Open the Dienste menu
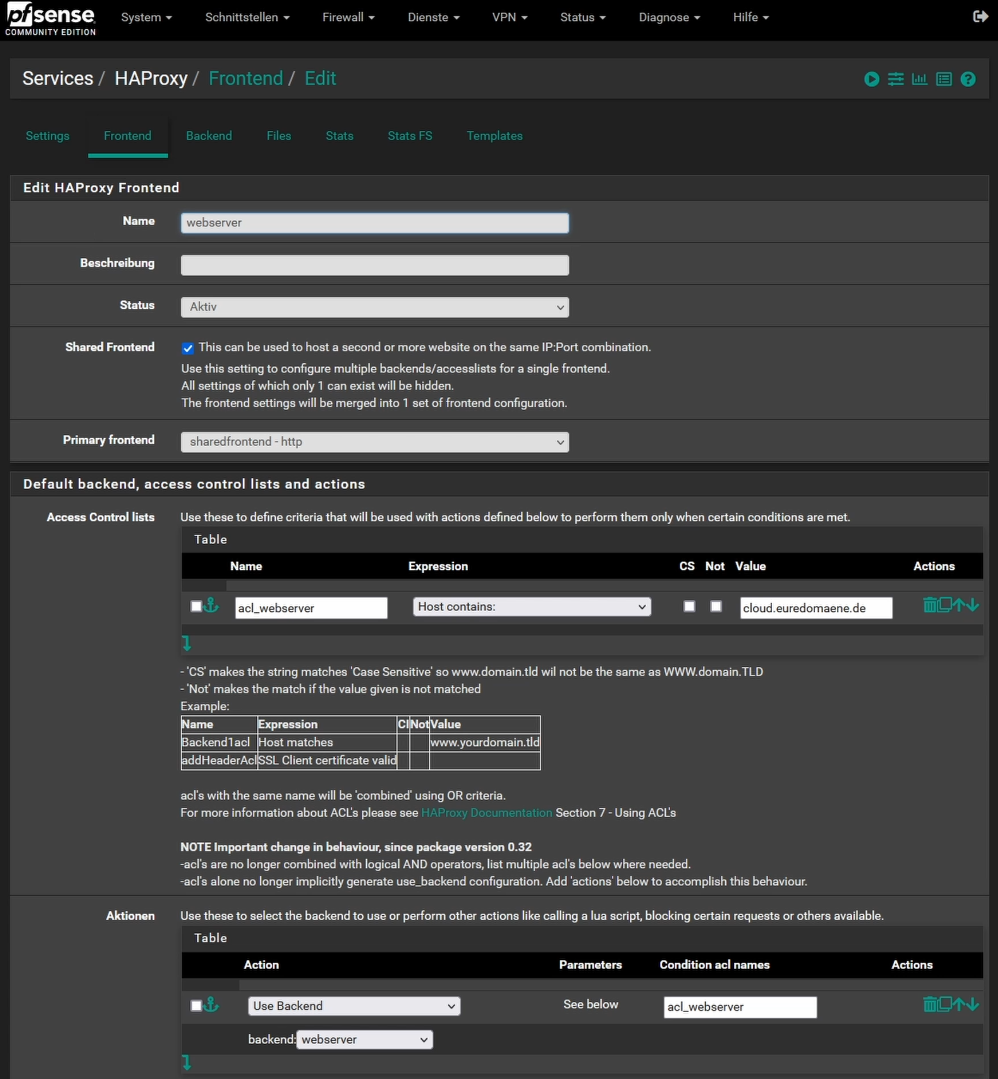The width and height of the screenshot is (998, 1079). click(x=433, y=17)
